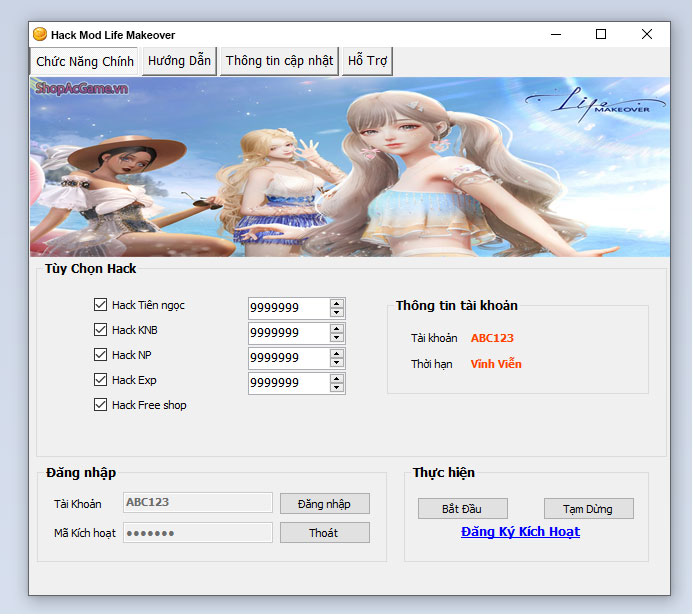Increase the Hack Tiên ngọc value with up arrow
This screenshot has height=616, width=693.
pyautogui.click(x=337, y=304)
